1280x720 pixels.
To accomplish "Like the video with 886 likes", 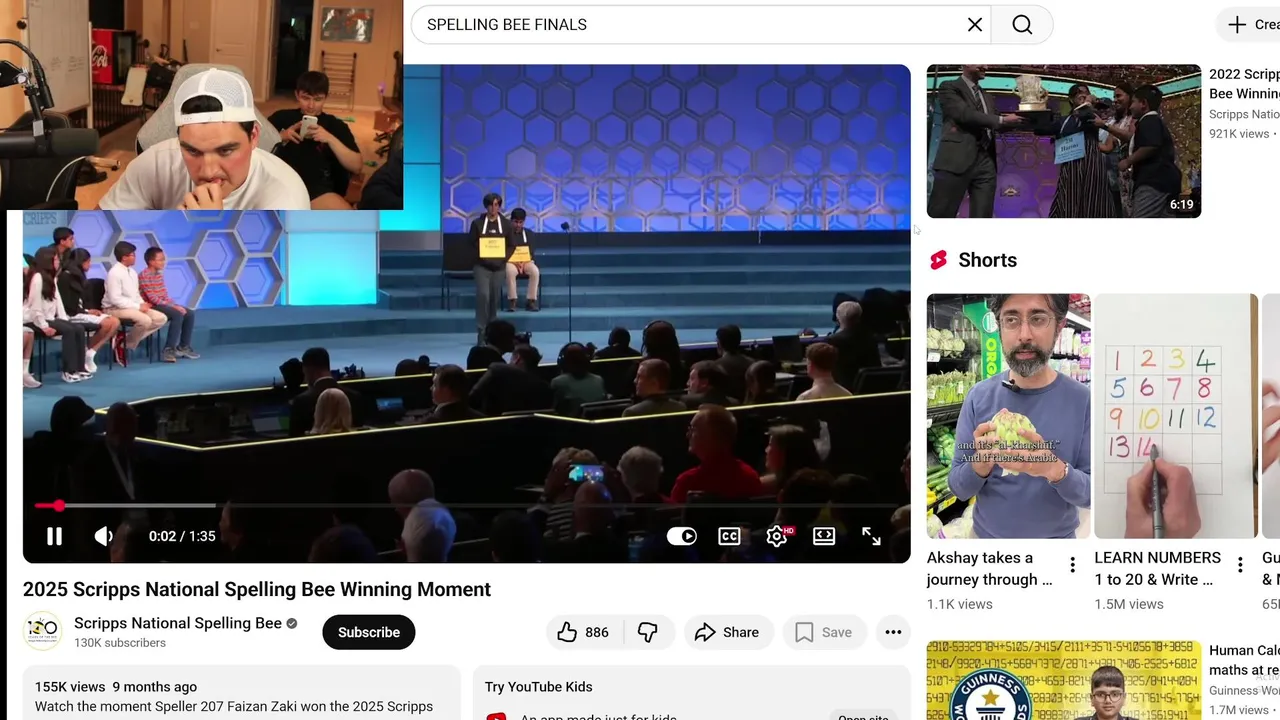I will [x=583, y=632].
